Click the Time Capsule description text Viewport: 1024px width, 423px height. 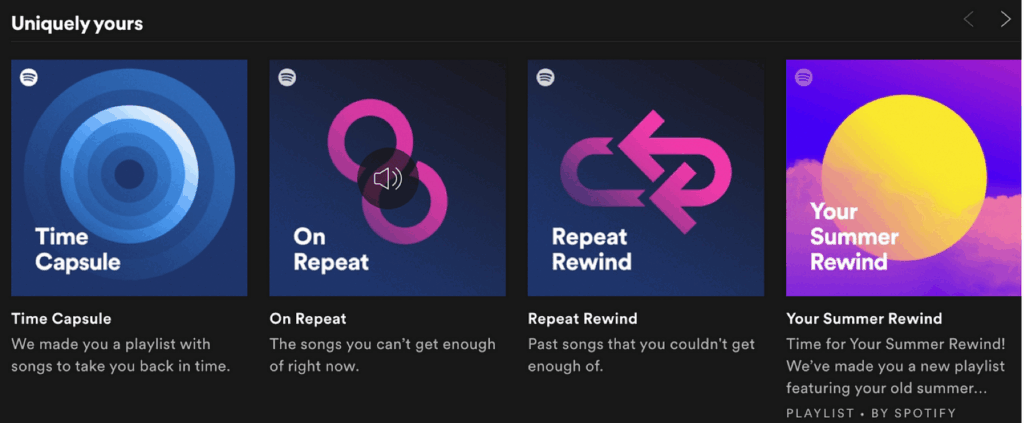(x=120, y=355)
